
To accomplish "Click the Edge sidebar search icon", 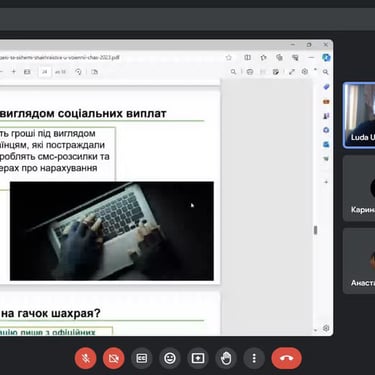I will (326, 72).
